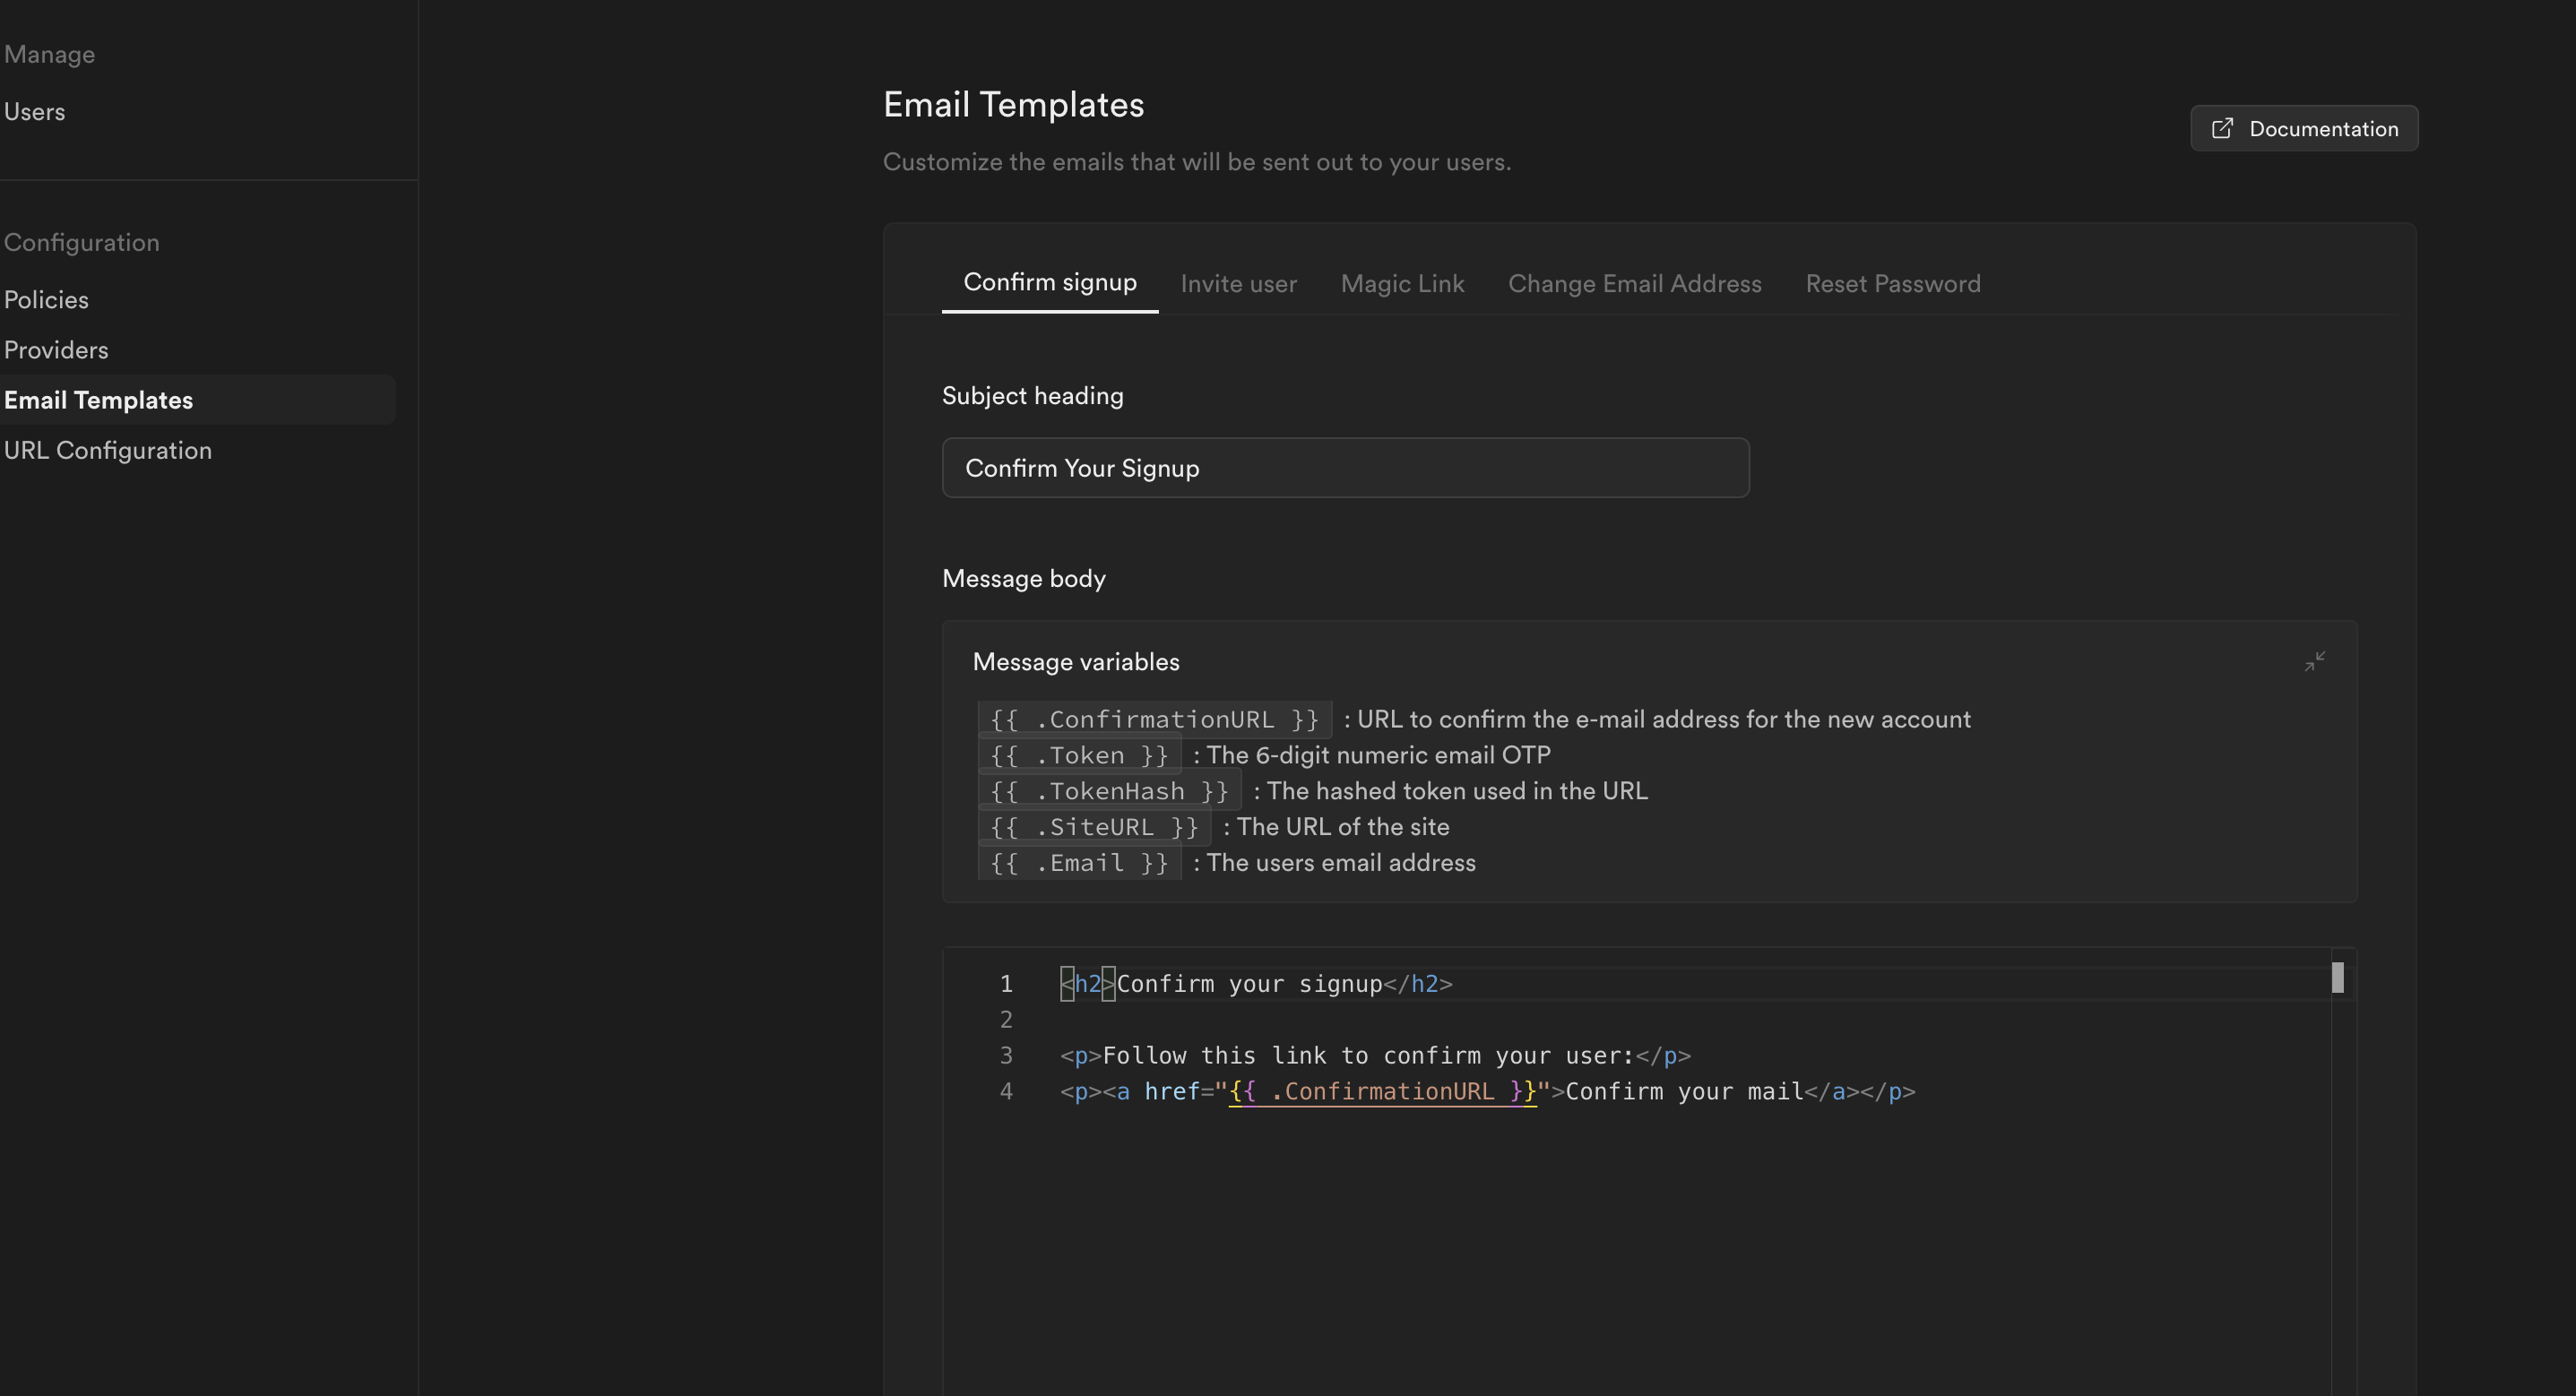Switch to the Invite user tab

coord(1238,284)
